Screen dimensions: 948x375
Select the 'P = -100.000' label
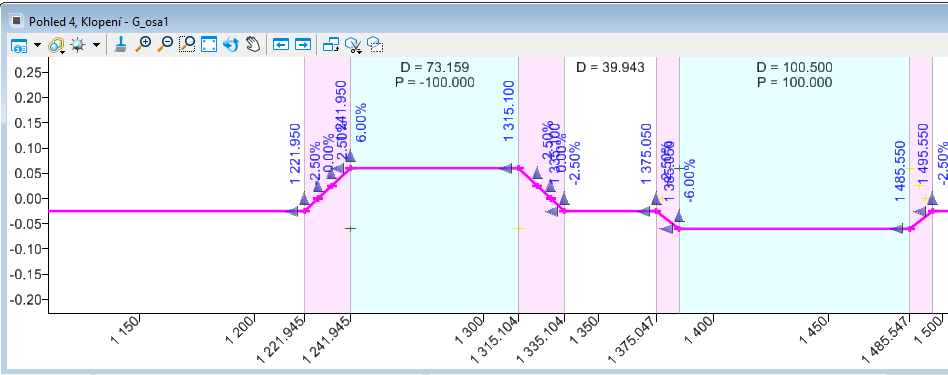[x=435, y=82]
